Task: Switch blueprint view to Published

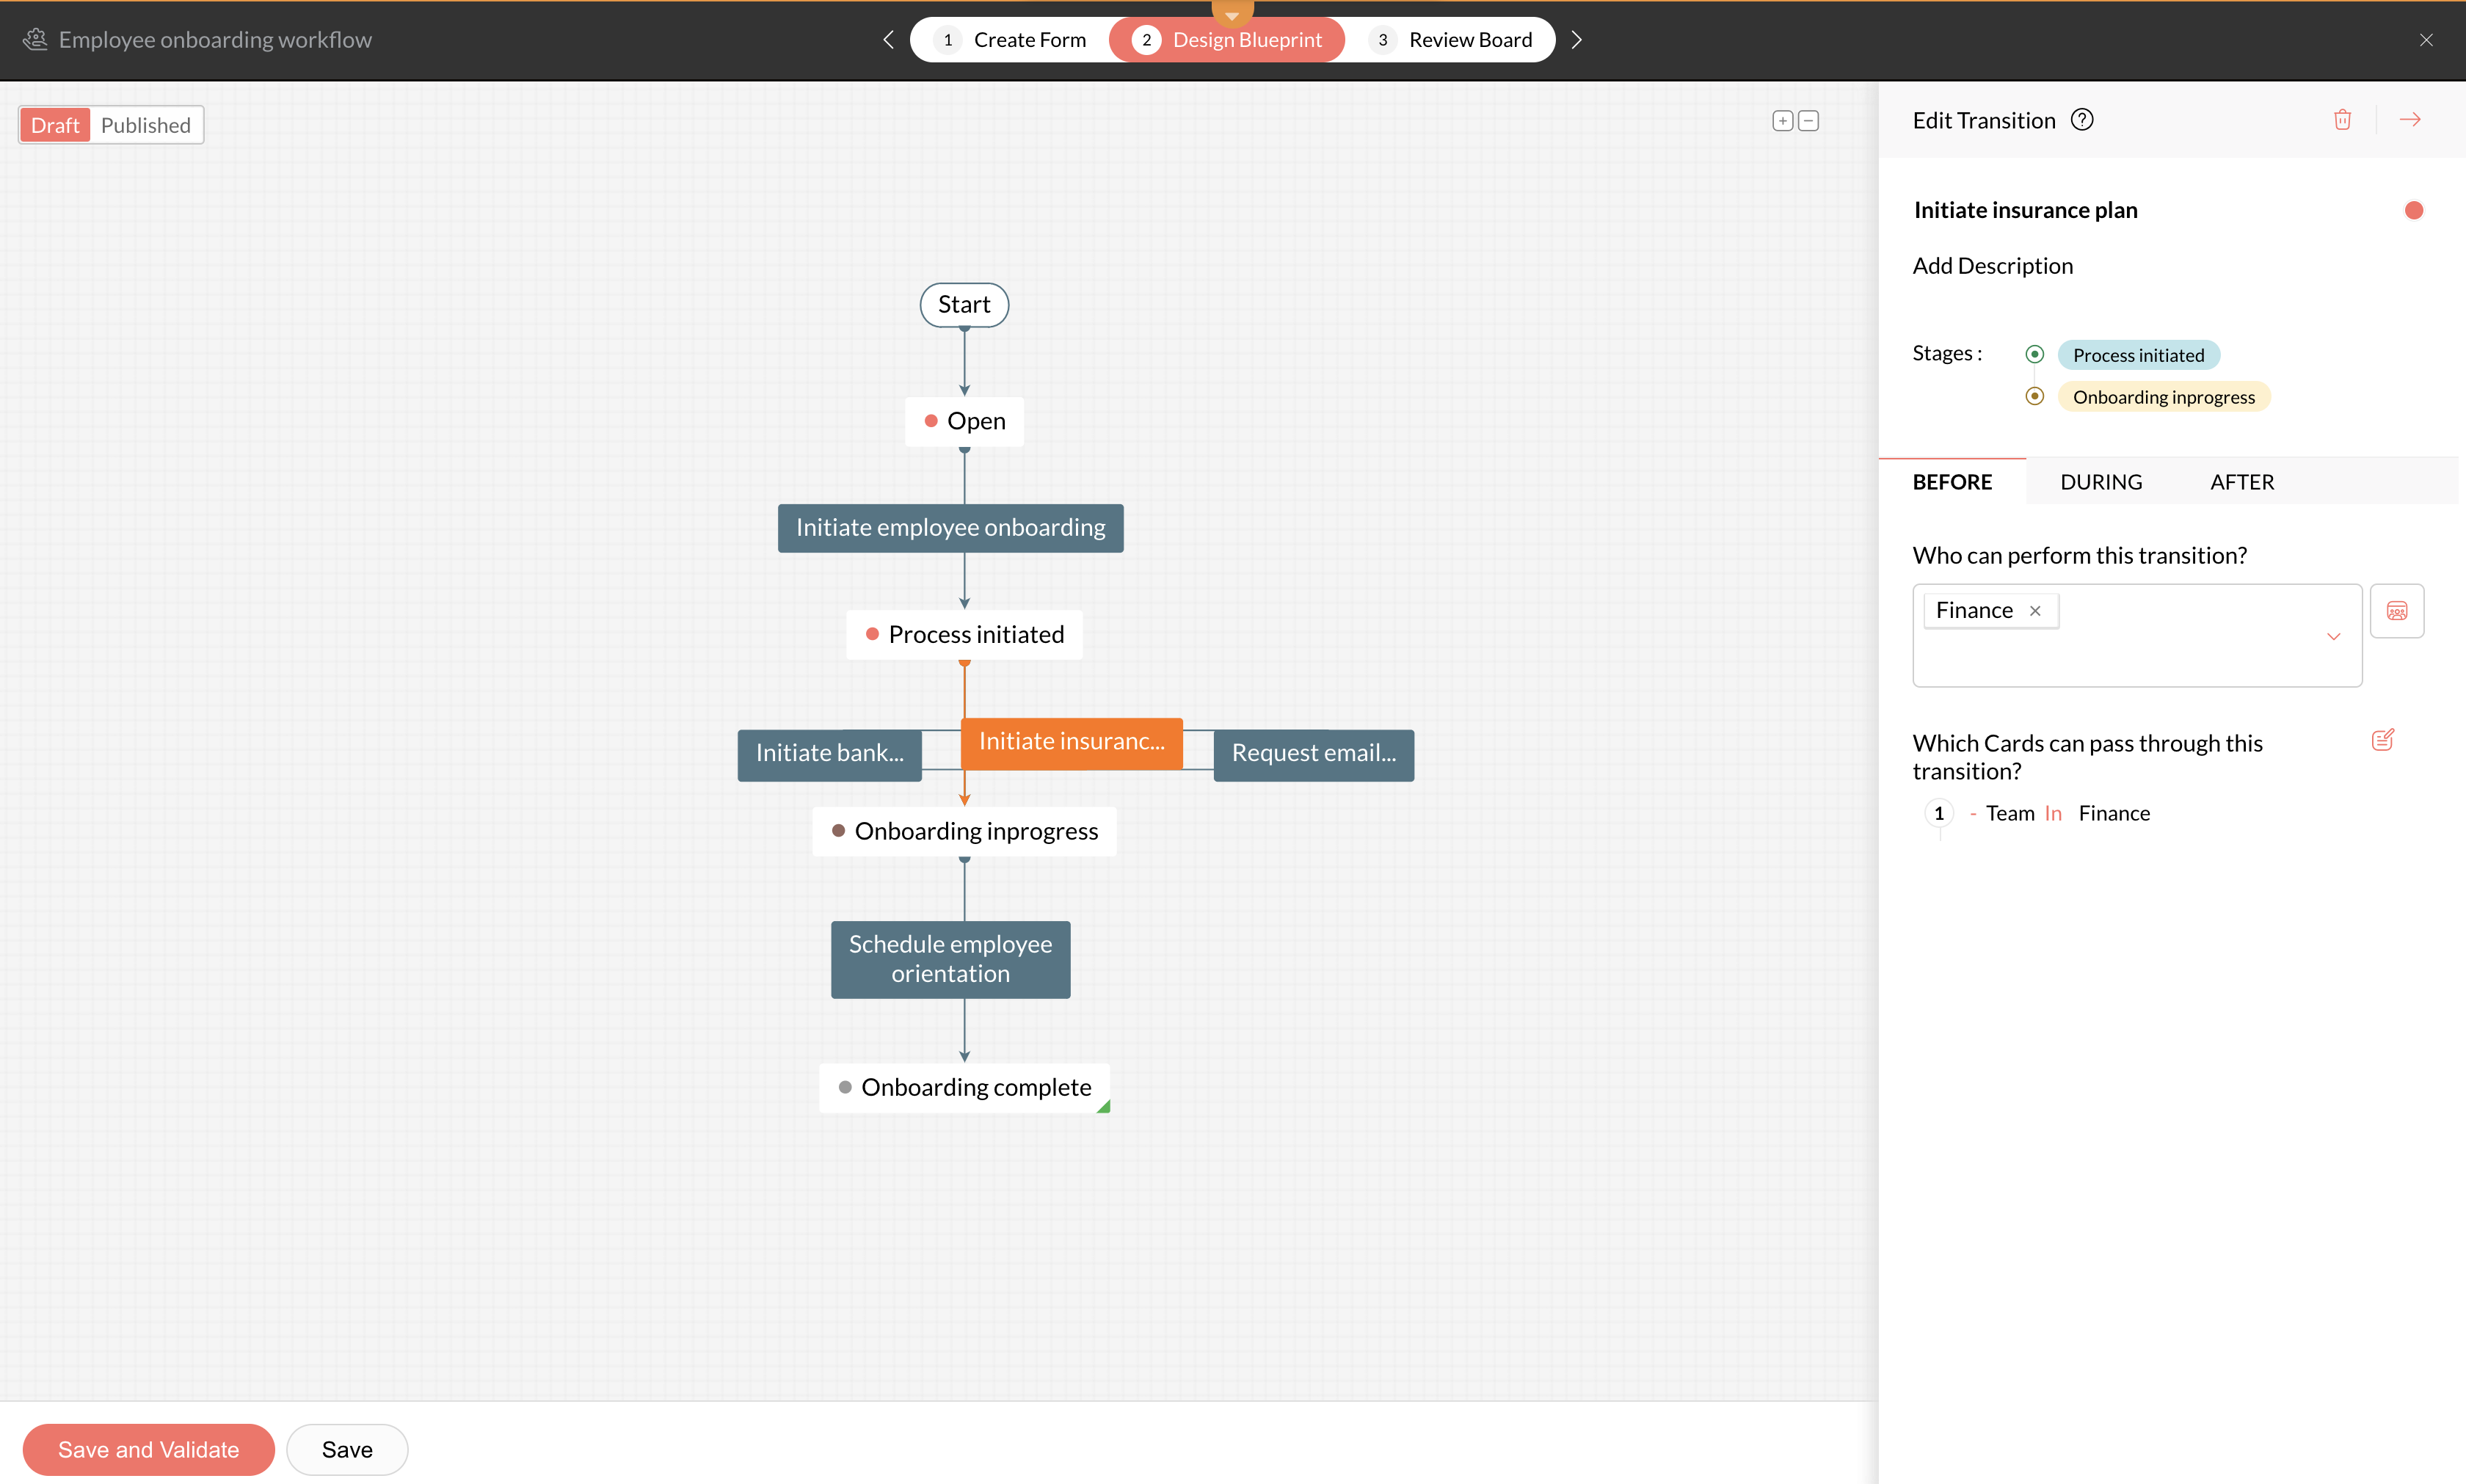Action: coord(146,125)
